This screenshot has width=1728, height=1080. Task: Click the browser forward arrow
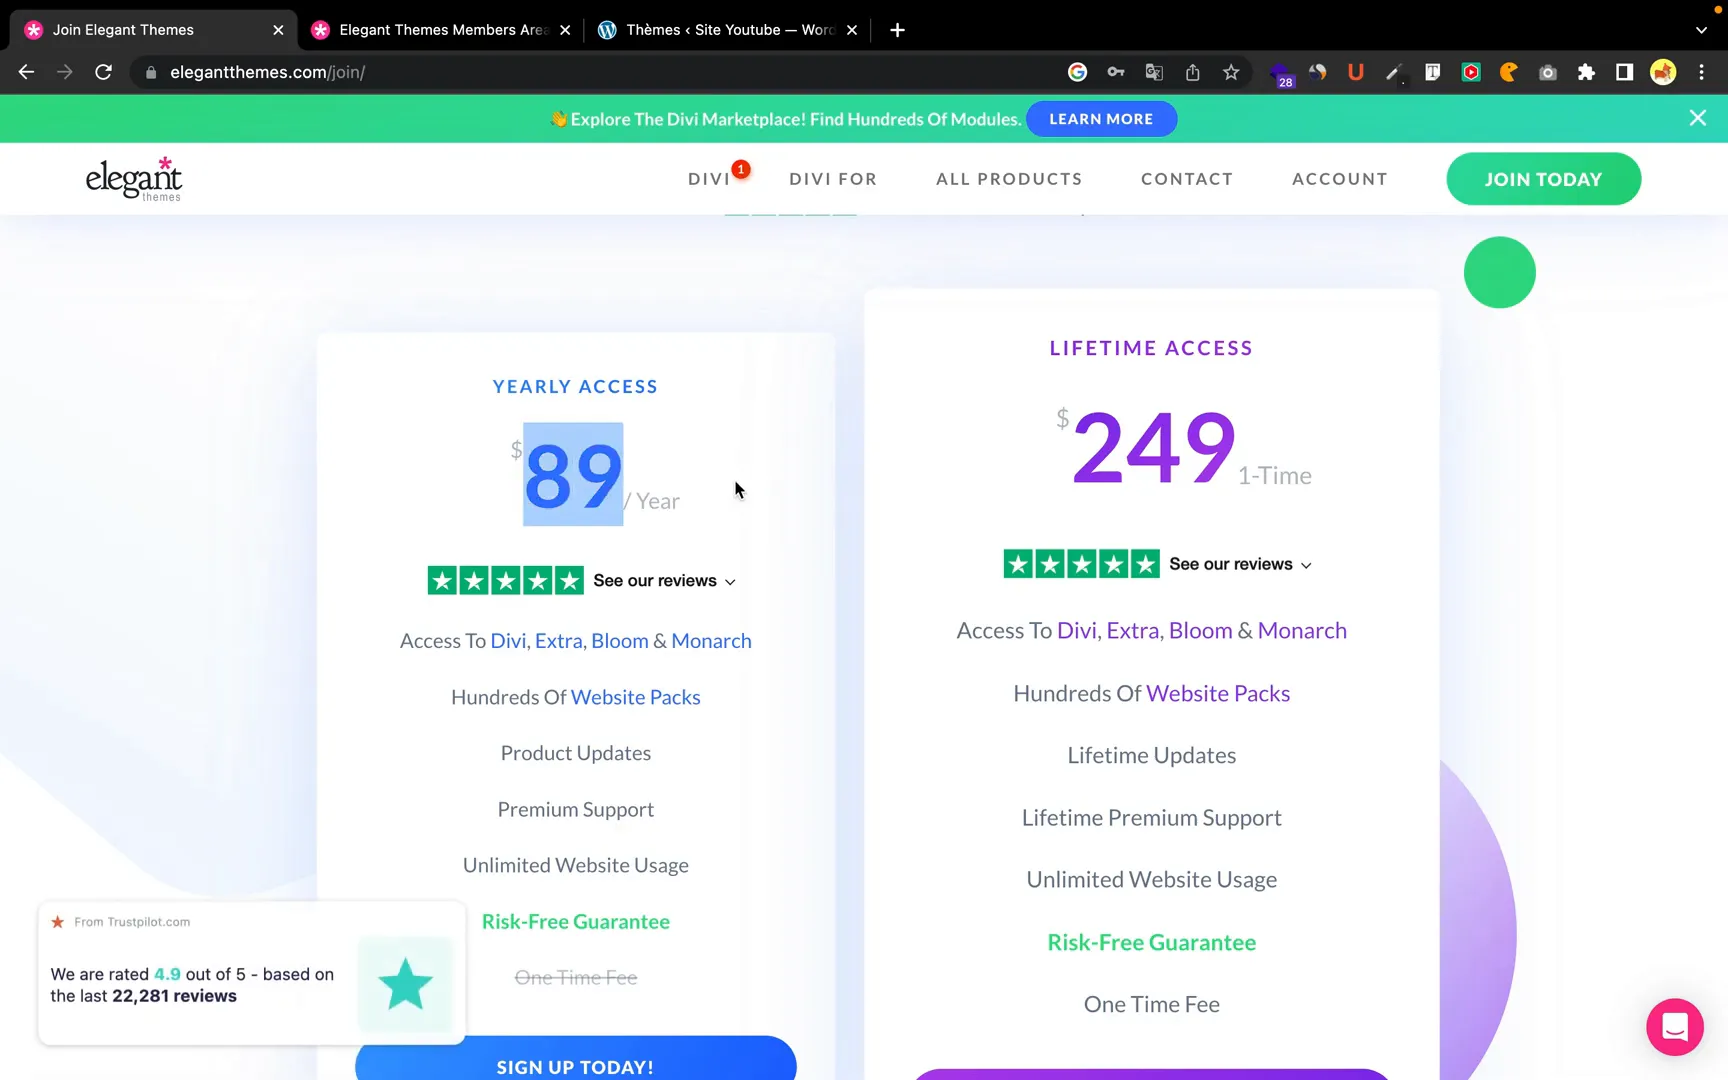(65, 72)
